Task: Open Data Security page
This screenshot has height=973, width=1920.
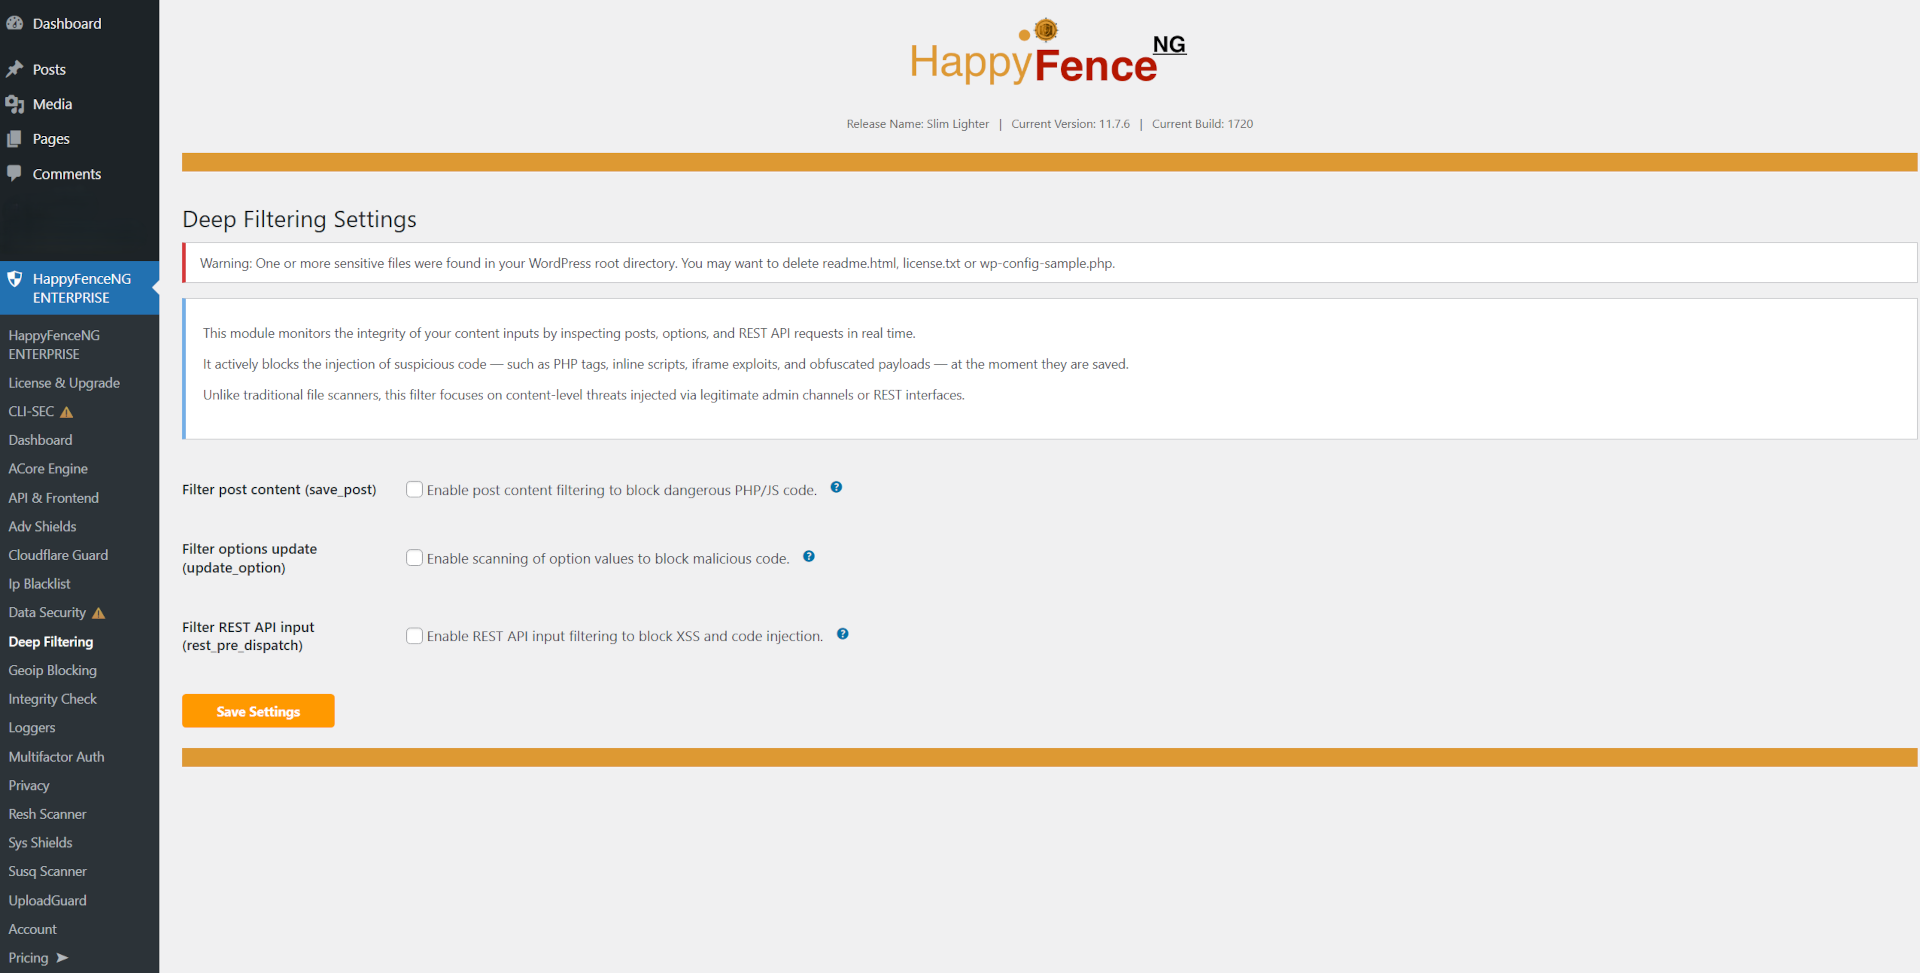Action: click(47, 613)
